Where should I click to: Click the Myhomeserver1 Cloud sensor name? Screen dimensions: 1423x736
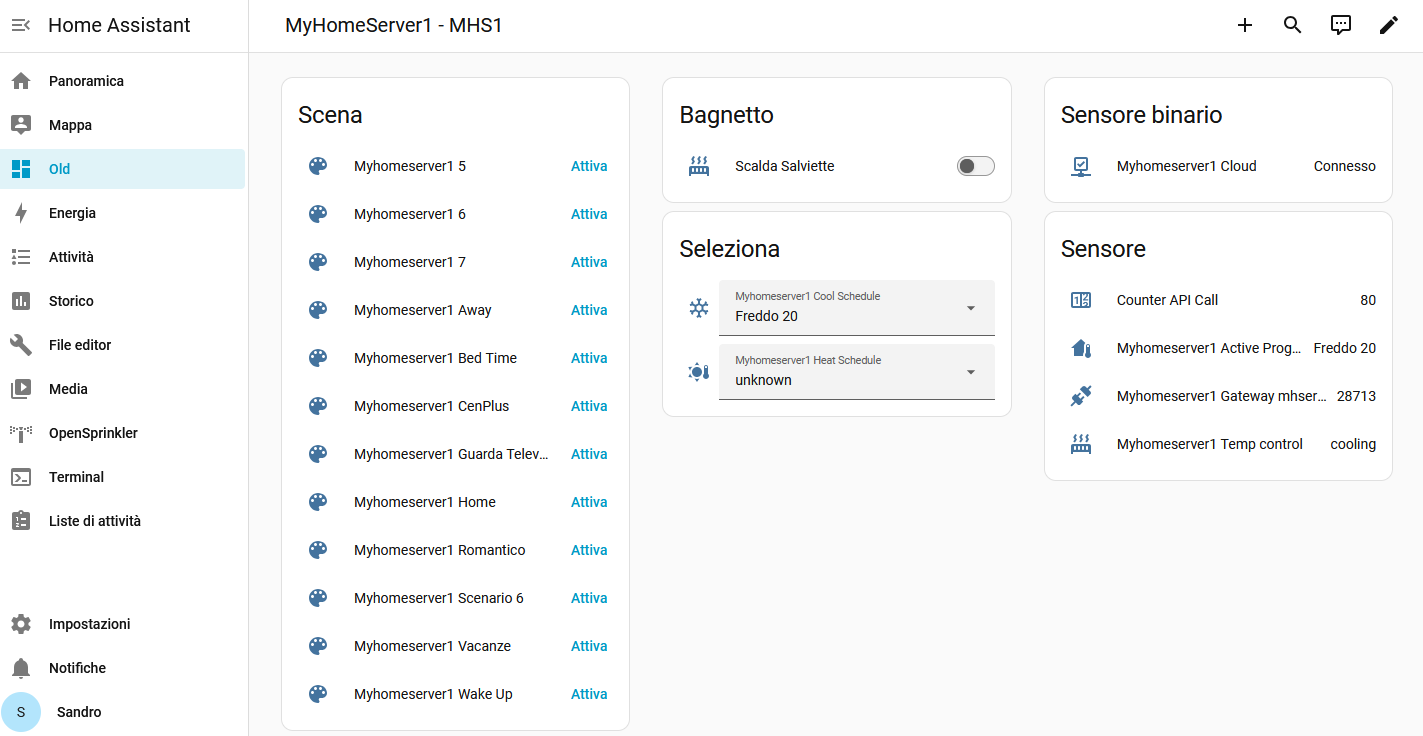[1187, 166]
